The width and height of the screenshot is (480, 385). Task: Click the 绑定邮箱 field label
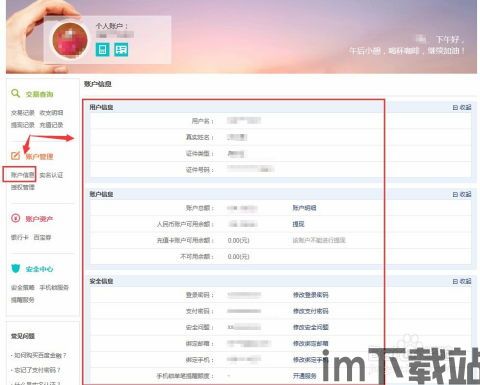click(200, 344)
